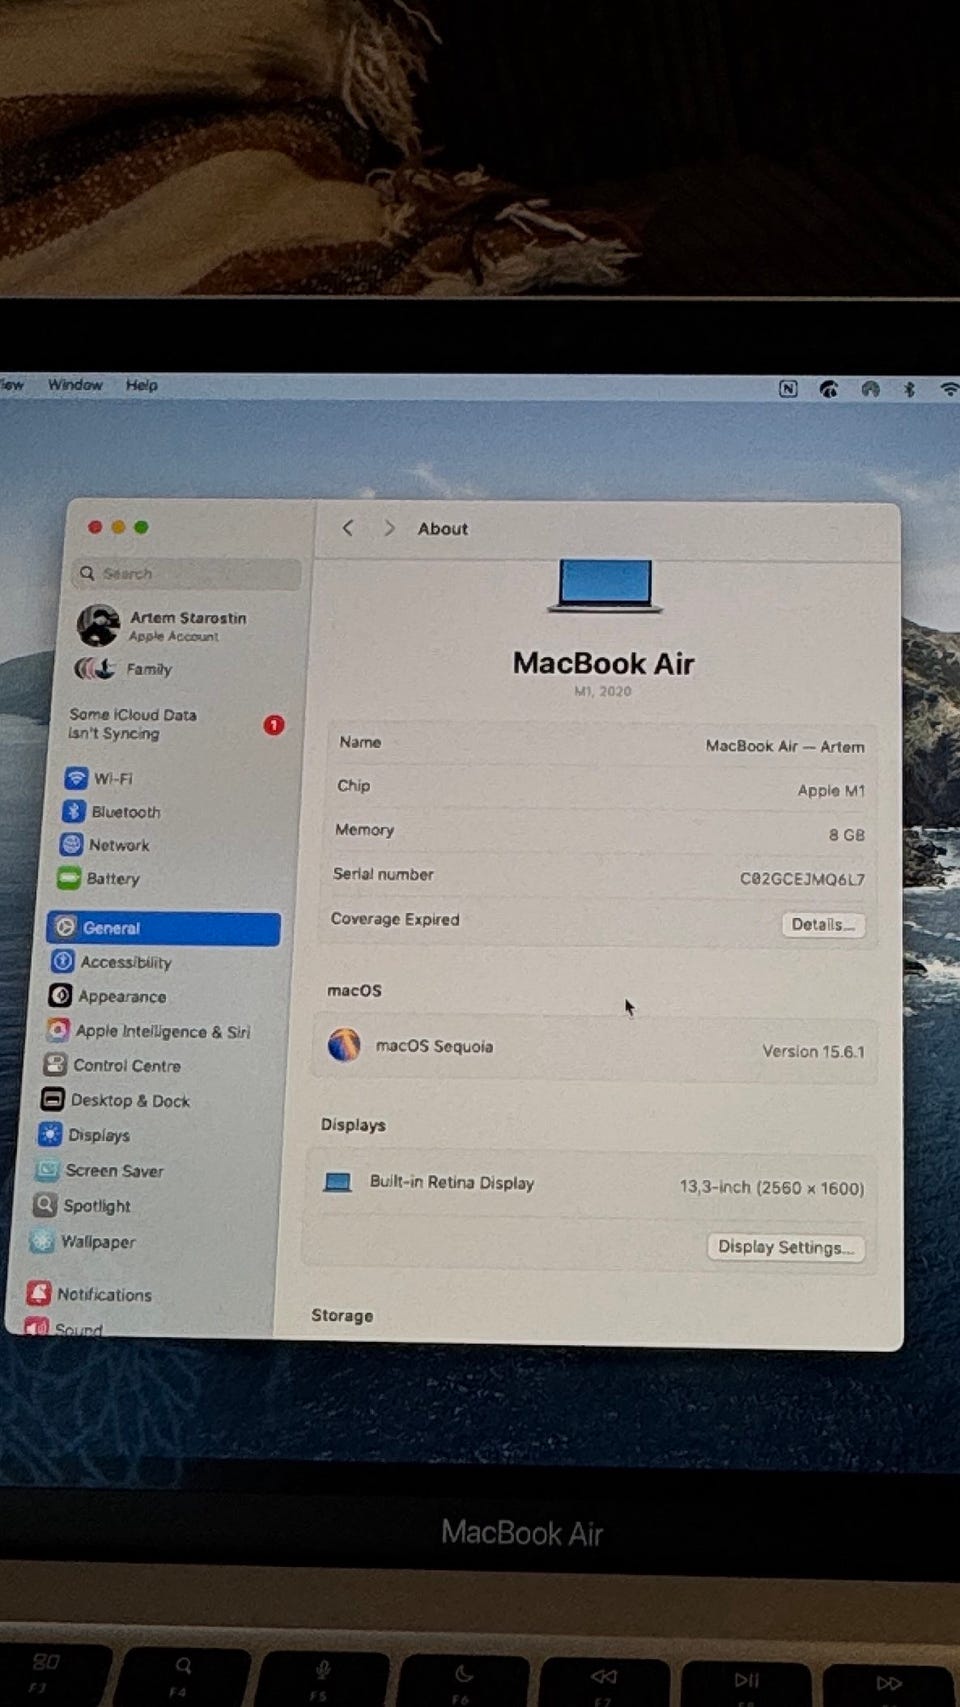Click the N icon in menu bar
Screen dimensions: 960x1707
[x=788, y=388]
